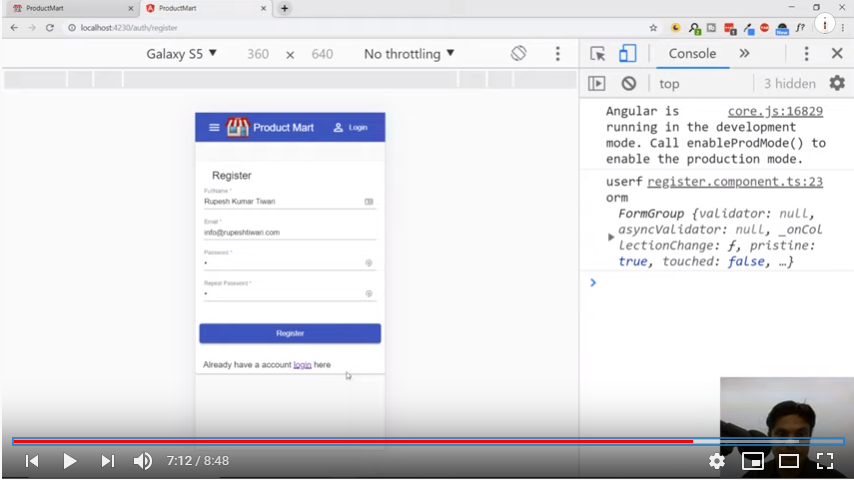Open the Galaxy S5 device dropdown
Image resolution: width=854 pixels, height=480 pixels.
pos(182,54)
